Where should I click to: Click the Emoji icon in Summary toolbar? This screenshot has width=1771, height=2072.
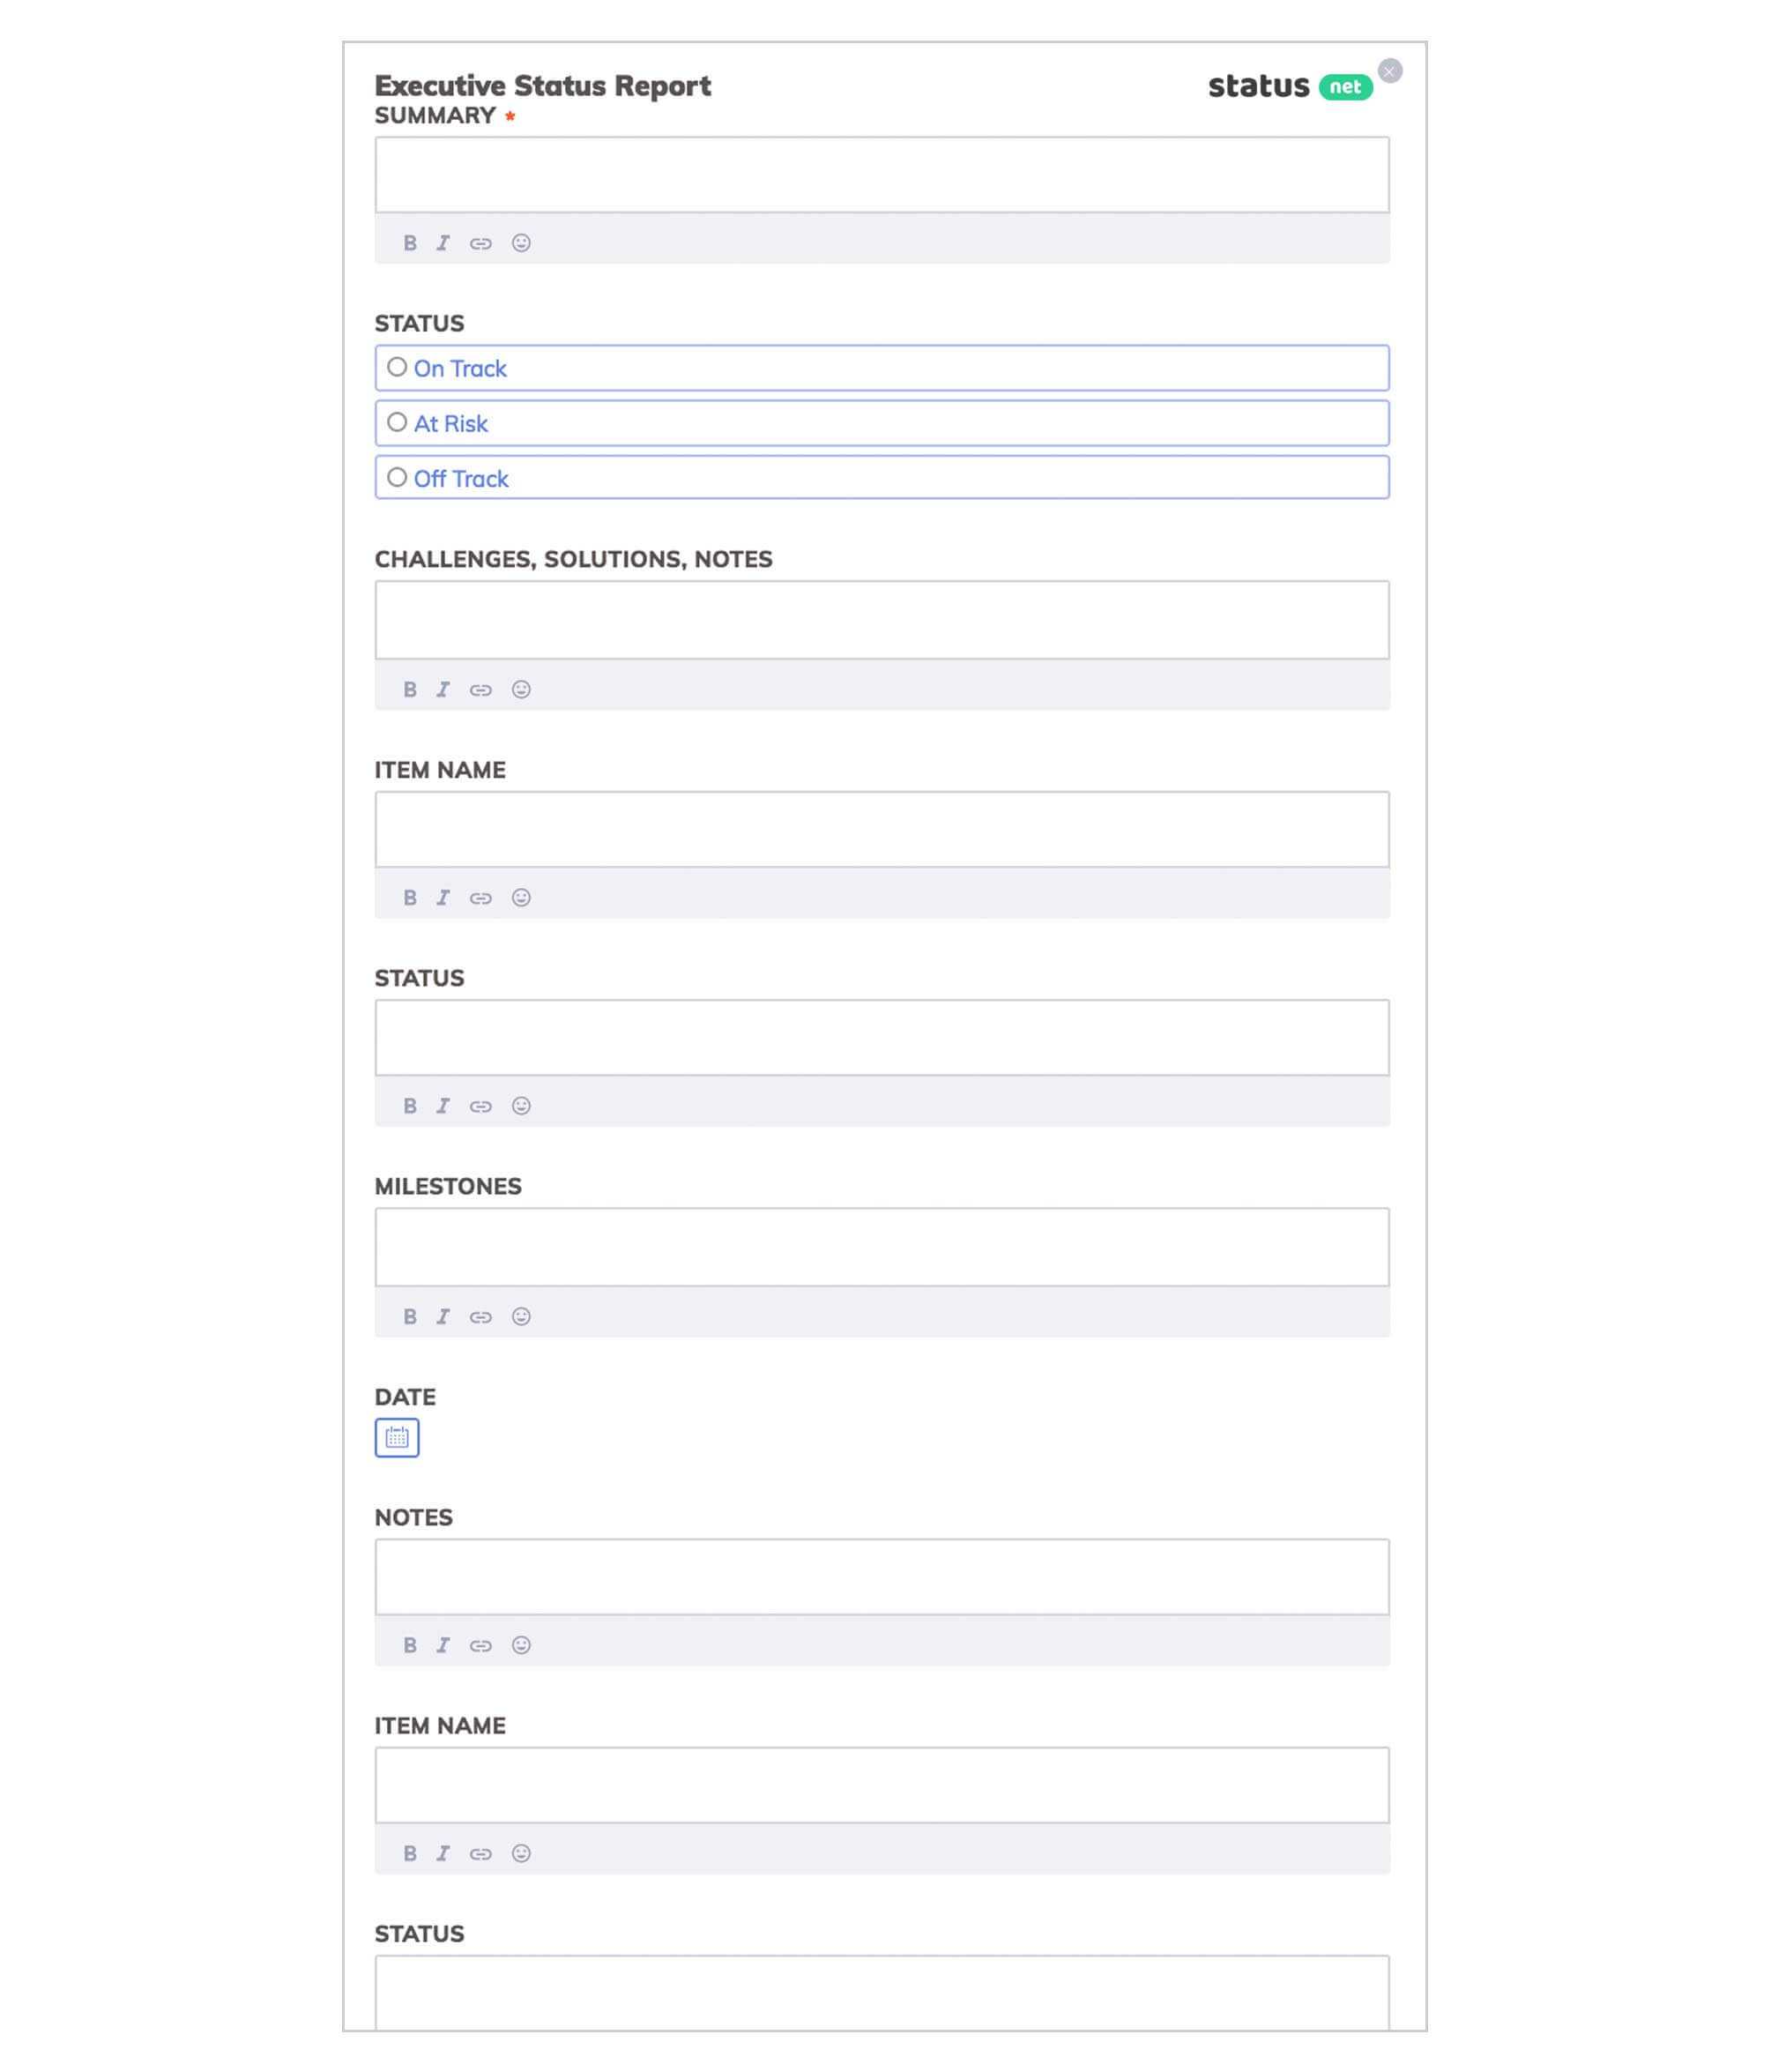coord(522,242)
